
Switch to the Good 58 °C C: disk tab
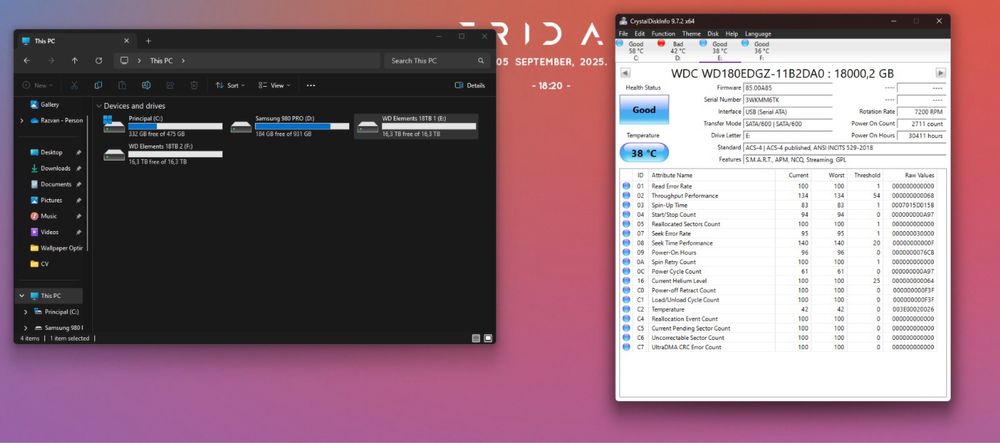pos(634,50)
